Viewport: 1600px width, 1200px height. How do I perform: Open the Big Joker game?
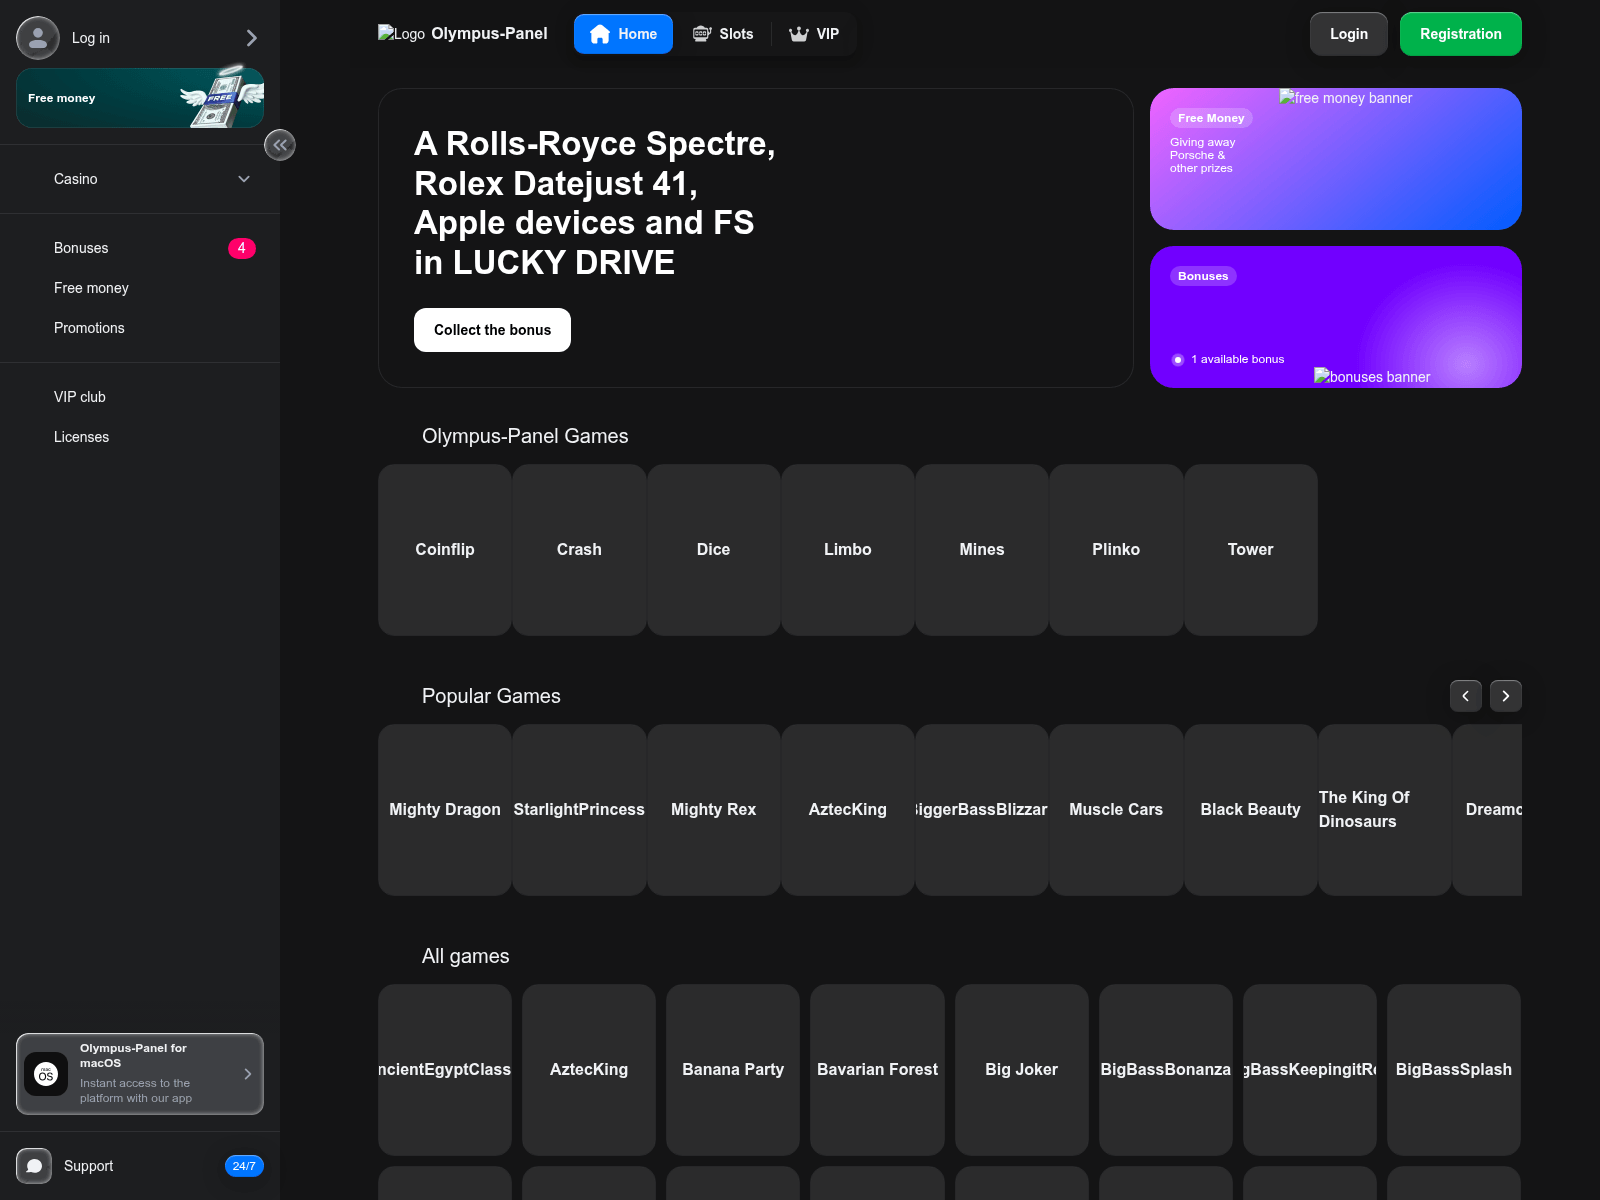(x=1022, y=1070)
